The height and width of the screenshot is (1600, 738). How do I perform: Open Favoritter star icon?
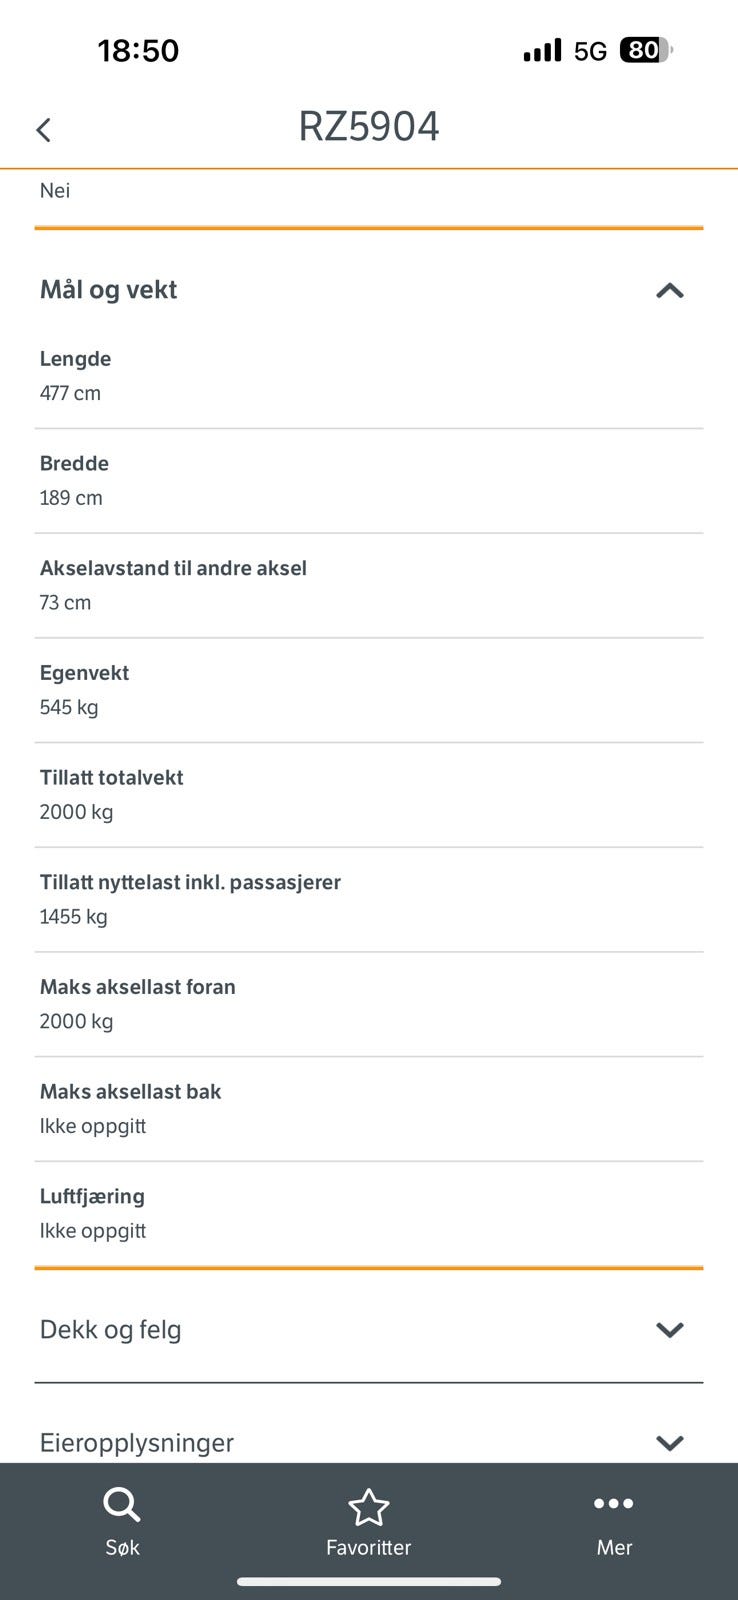tap(368, 1507)
